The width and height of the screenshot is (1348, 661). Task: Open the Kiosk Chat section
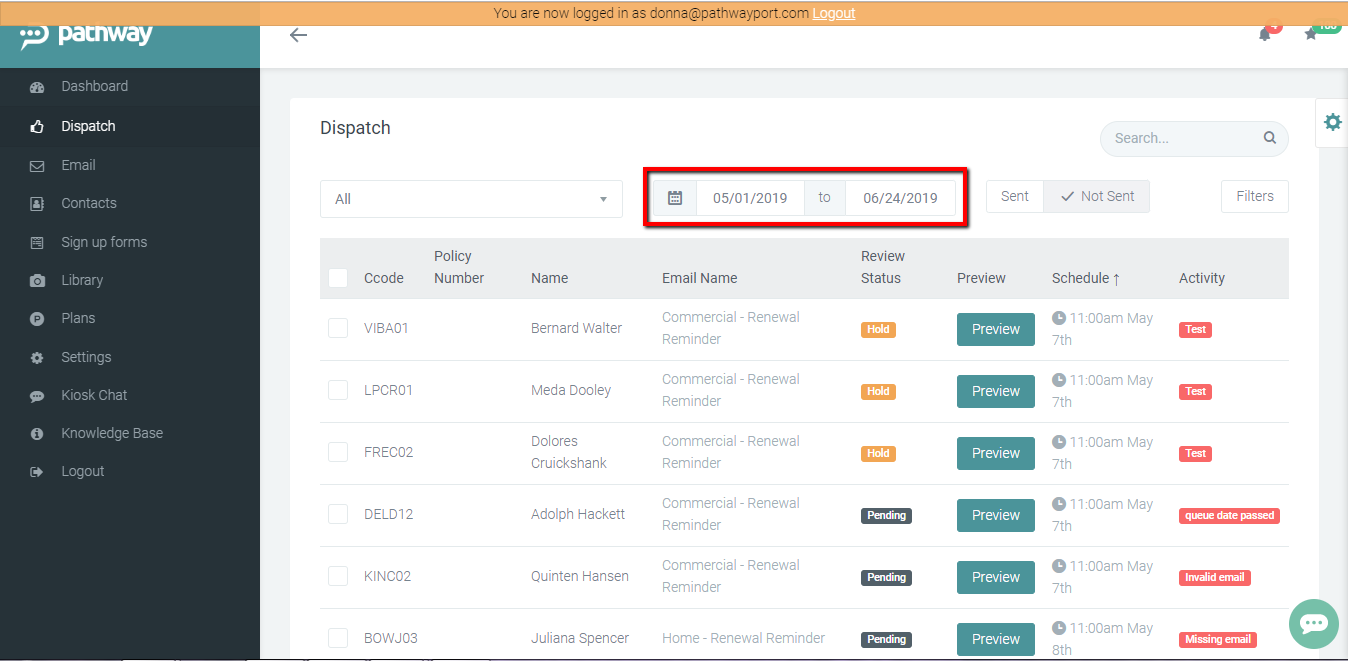coord(94,394)
